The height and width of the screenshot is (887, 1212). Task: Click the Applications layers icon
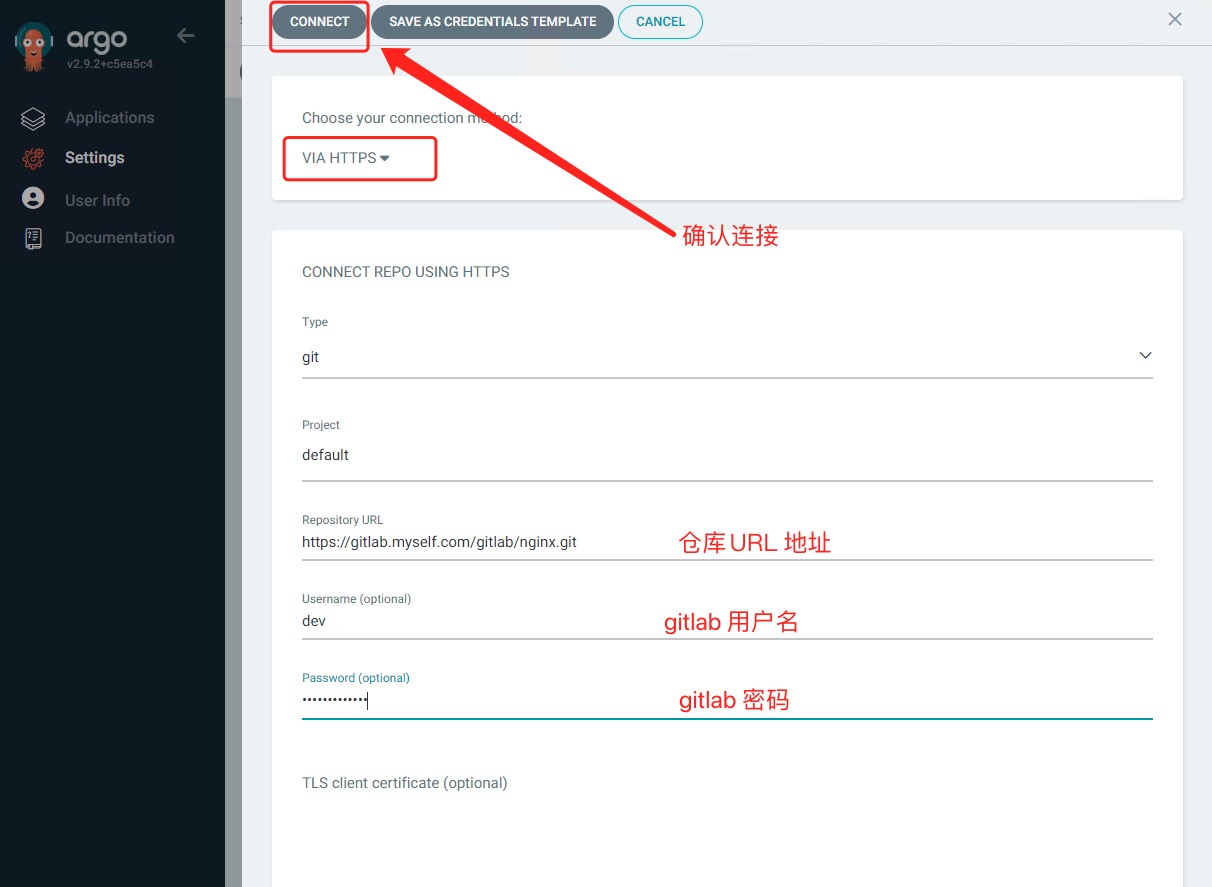pos(33,119)
